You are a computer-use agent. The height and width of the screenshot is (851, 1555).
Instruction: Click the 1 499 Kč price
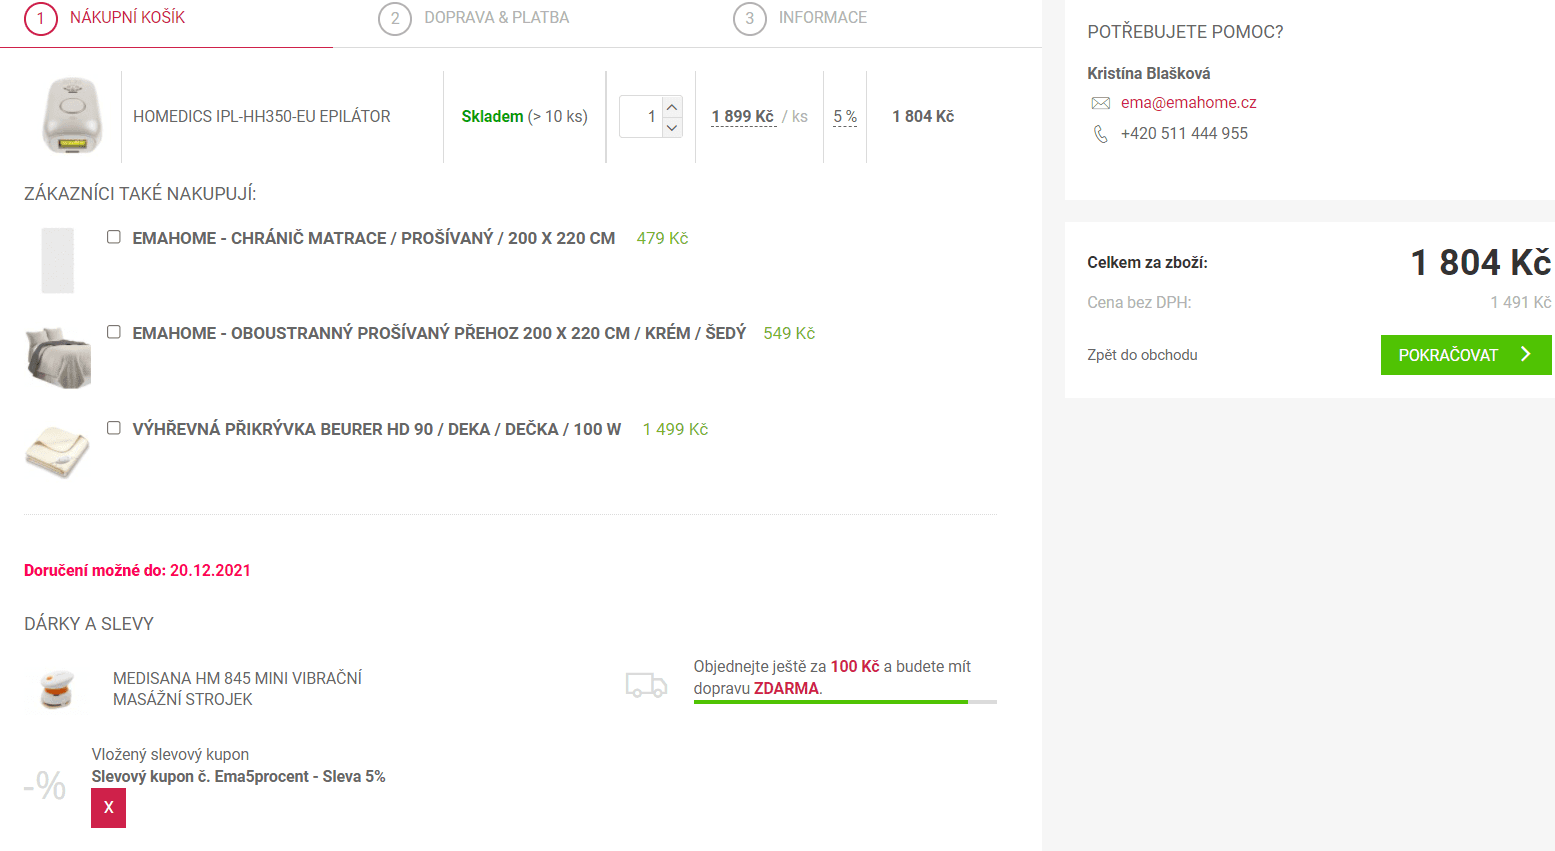(675, 429)
